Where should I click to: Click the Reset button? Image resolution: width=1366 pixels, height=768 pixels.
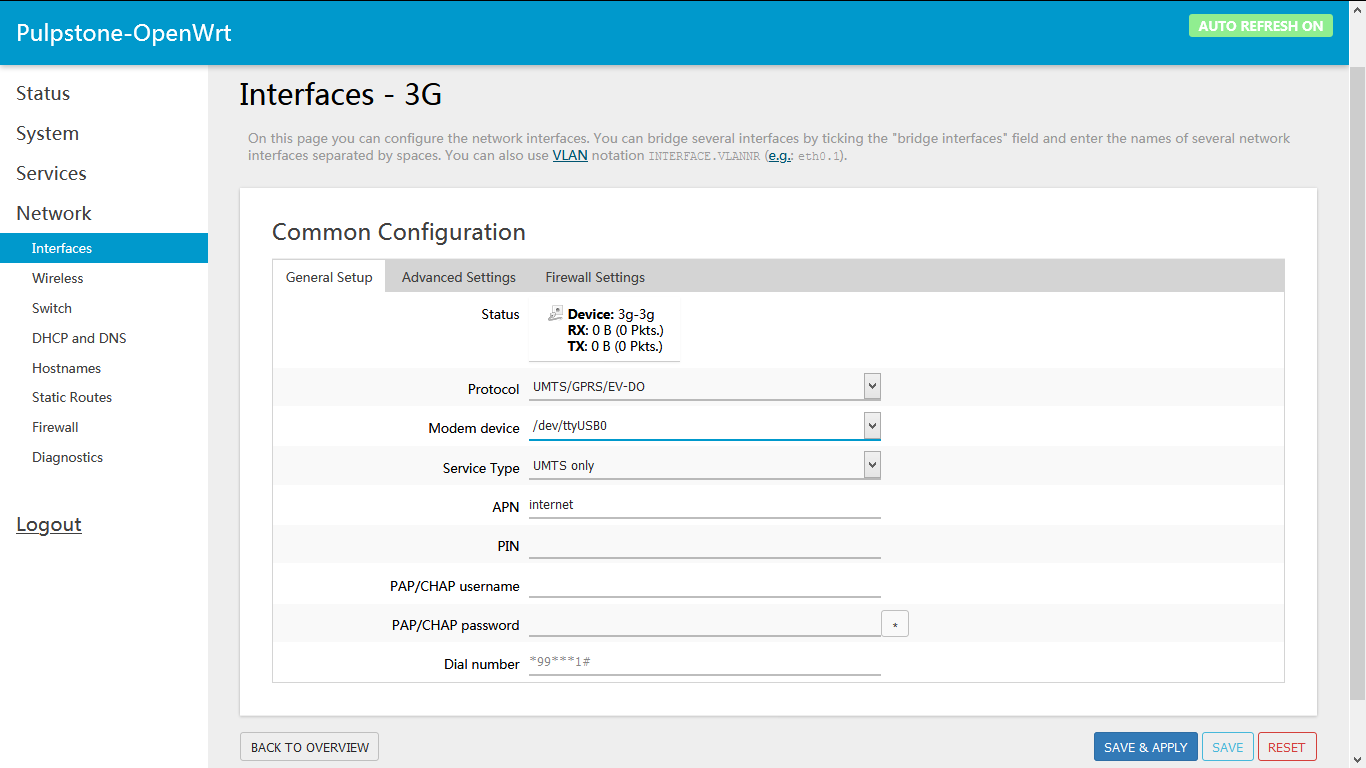click(x=1286, y=746)
